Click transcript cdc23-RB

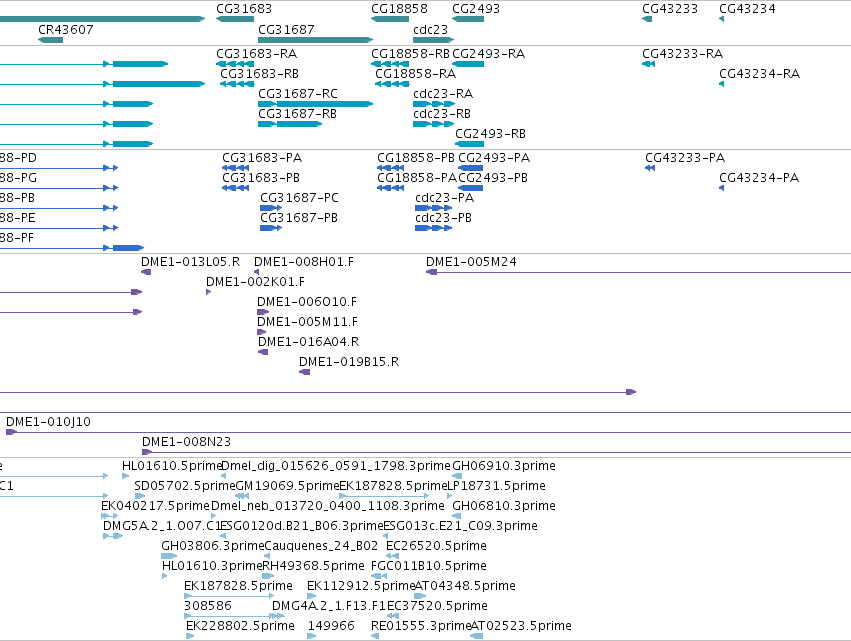442,114
